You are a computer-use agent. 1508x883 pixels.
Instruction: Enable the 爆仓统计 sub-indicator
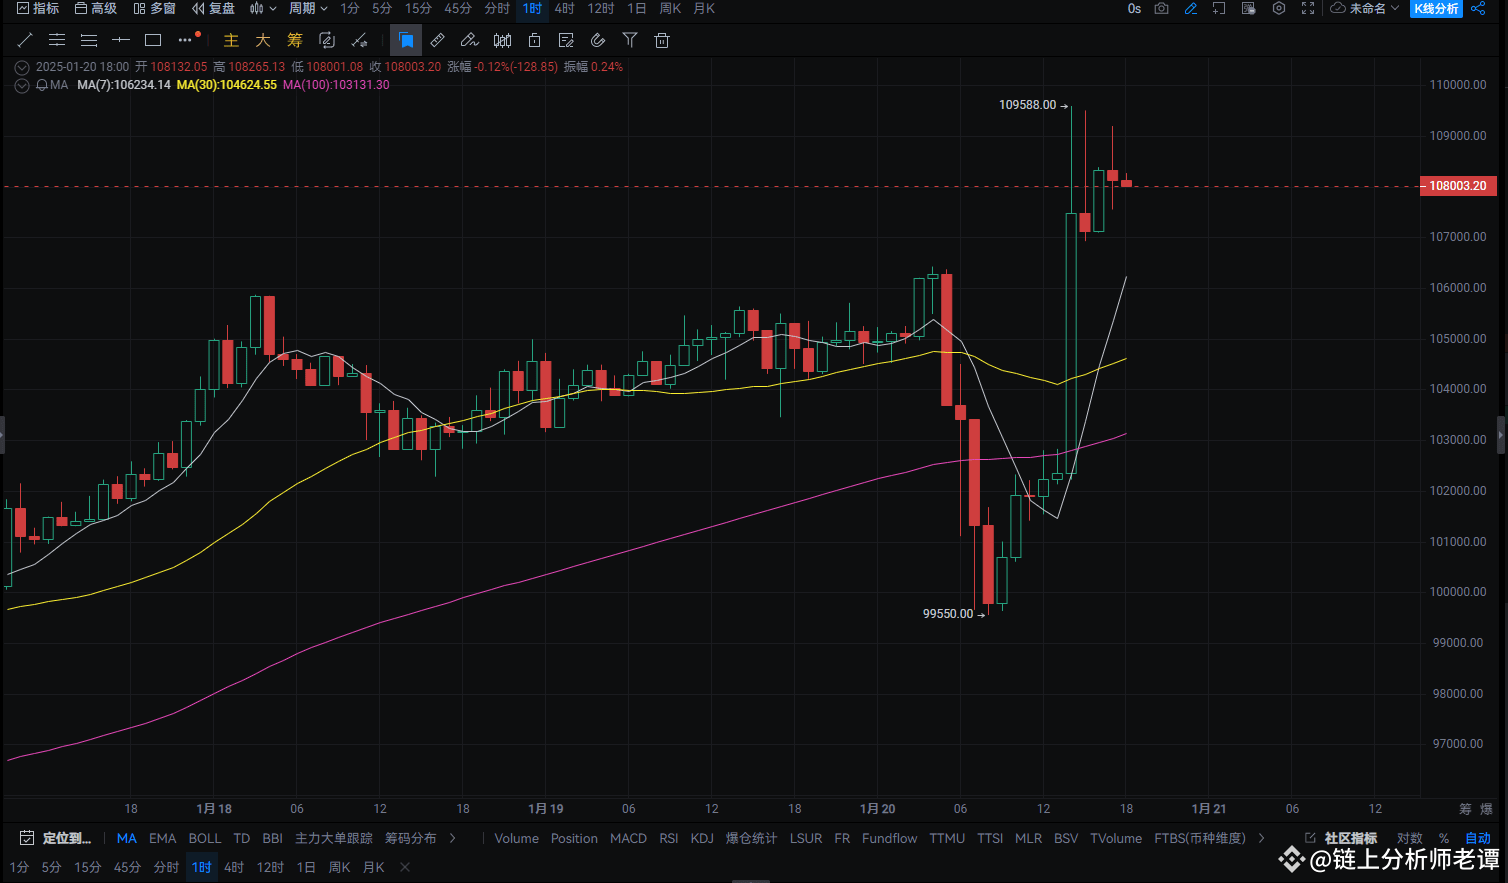coord(751,838)
